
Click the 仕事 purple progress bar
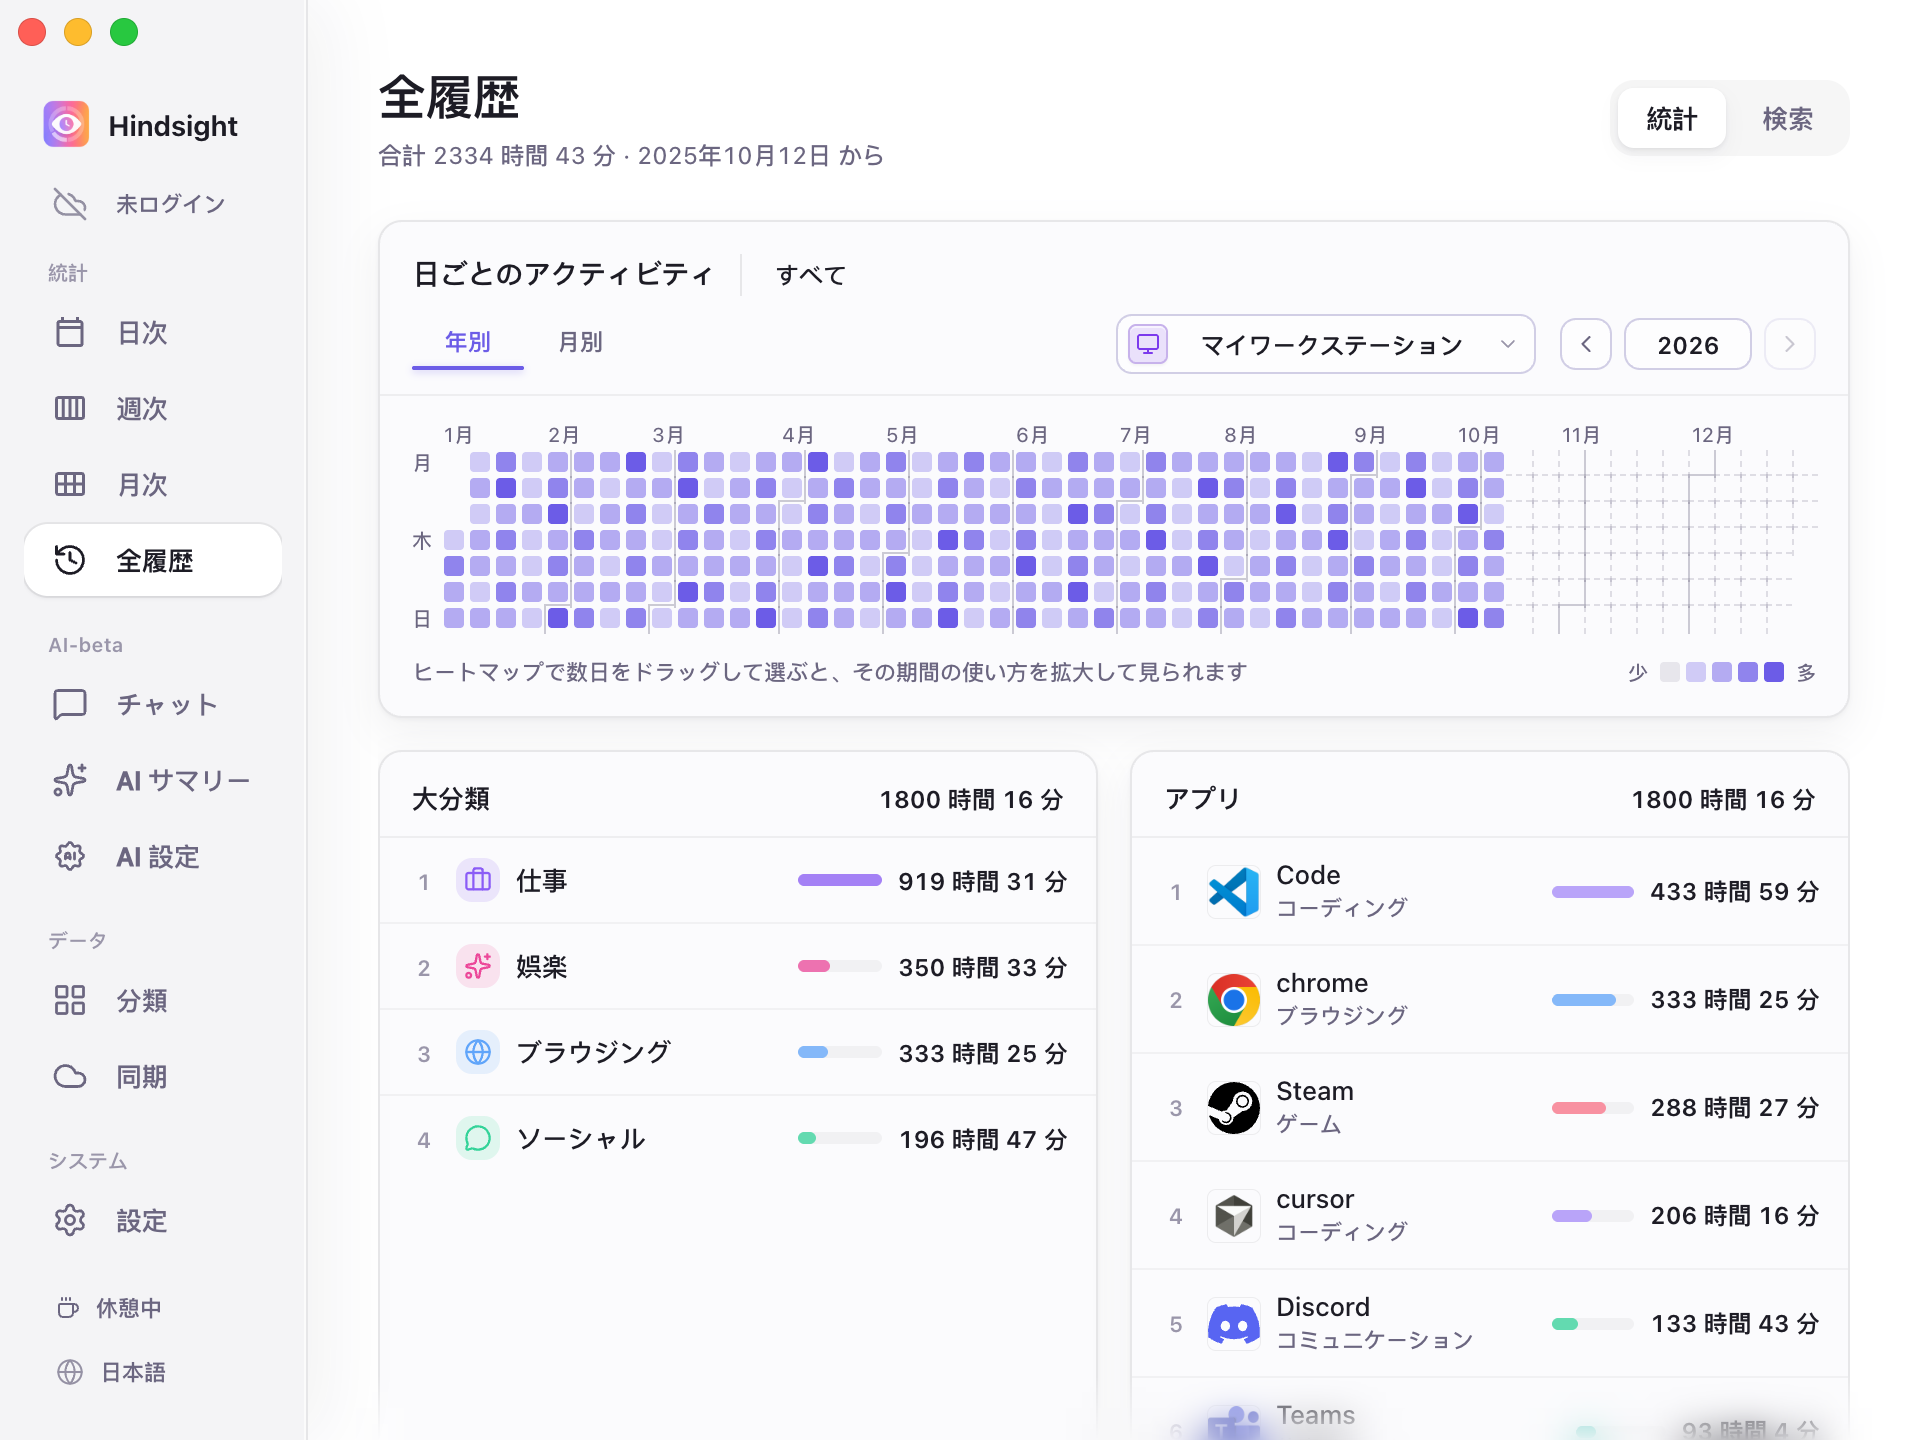click(840, 880)
